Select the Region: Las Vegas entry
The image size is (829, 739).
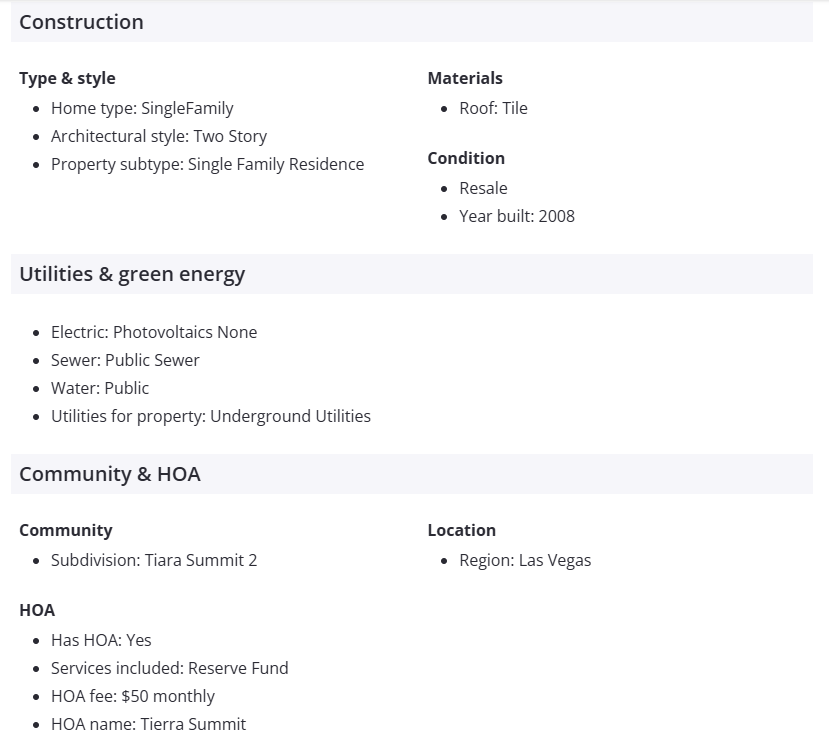(525, 560)
